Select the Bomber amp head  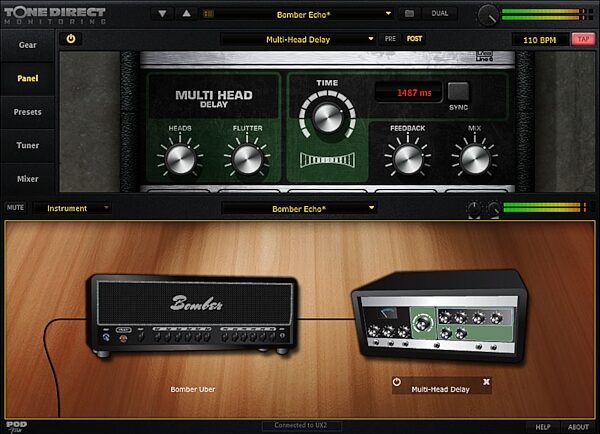click(x=193, y=315)
